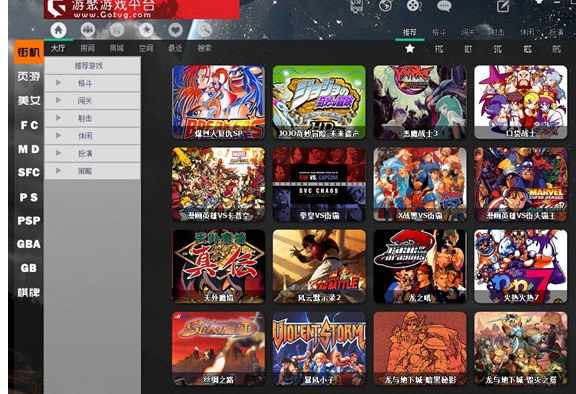Viewport: 576px width, 394px height.
Task: Open the Breakers 爆烈人复仇SP game
Action: [218, 102]
